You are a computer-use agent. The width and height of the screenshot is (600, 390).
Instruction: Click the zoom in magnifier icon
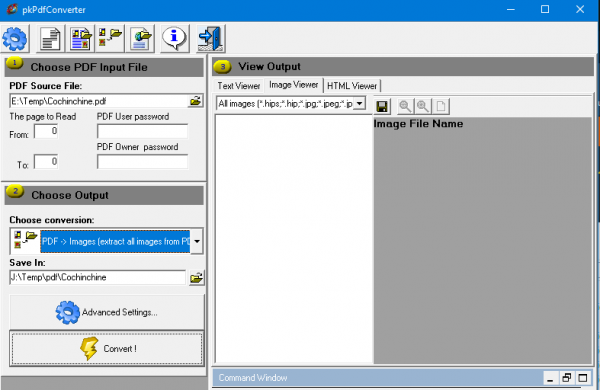(x=423, y=106)
